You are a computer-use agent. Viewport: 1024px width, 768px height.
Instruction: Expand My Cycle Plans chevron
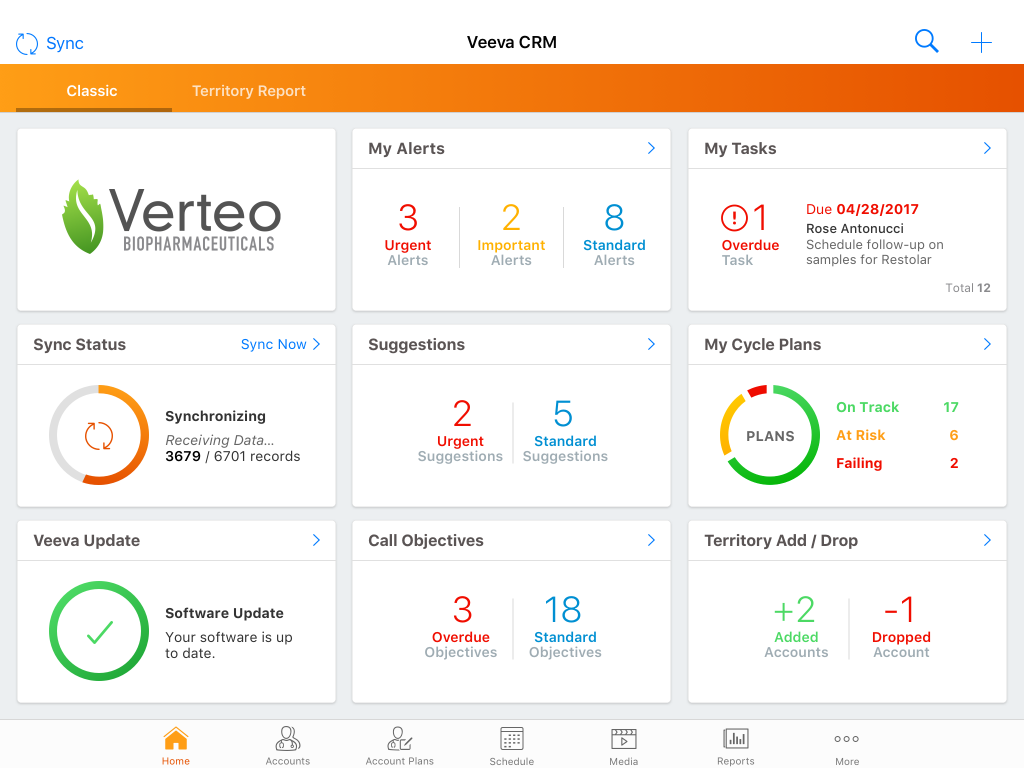pos(987,344)
